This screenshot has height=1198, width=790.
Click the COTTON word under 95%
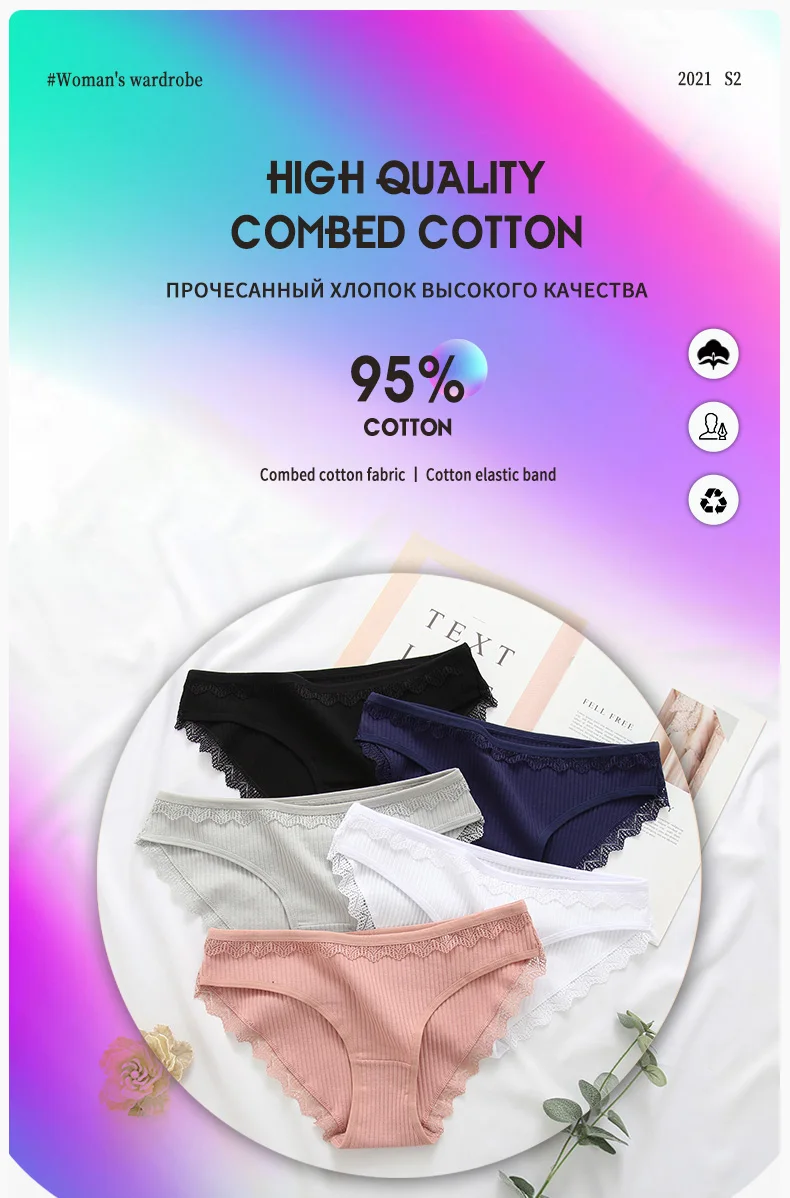pyautogui.click(x=408, y=427)
